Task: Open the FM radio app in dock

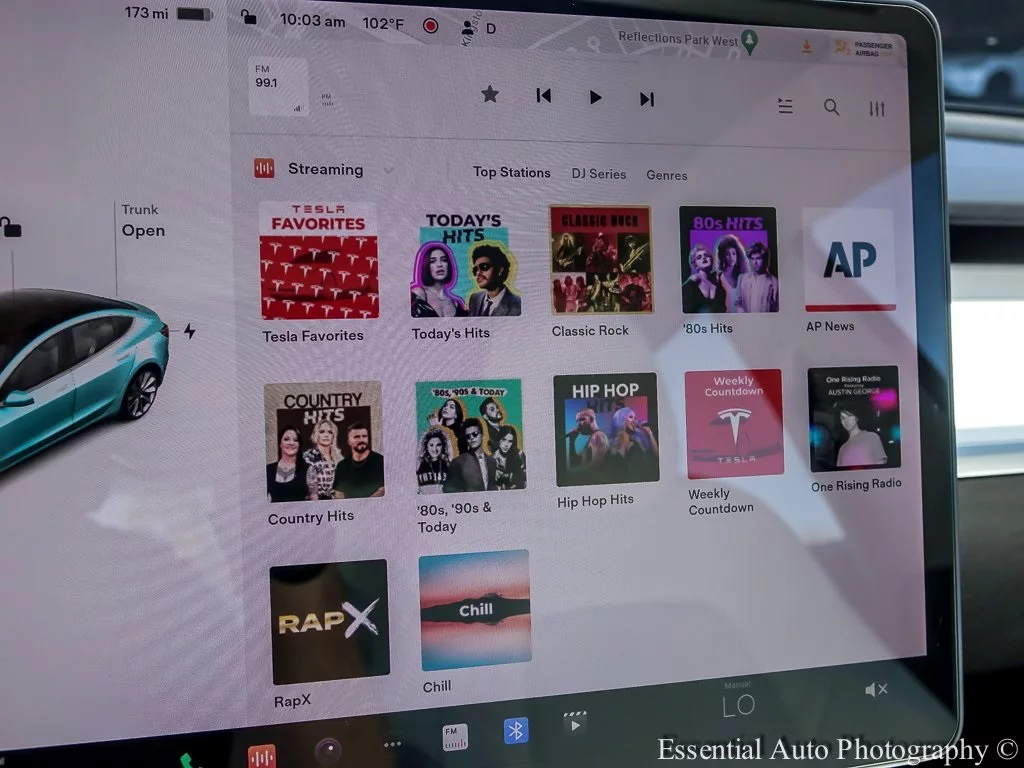Action: 455,738
